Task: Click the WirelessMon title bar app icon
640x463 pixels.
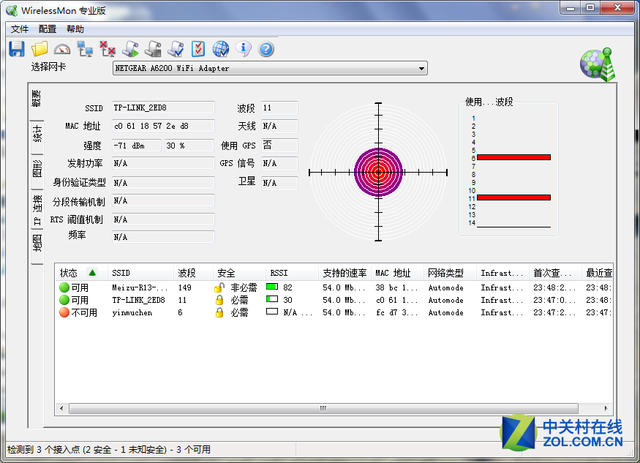Action: coord(11,11)
